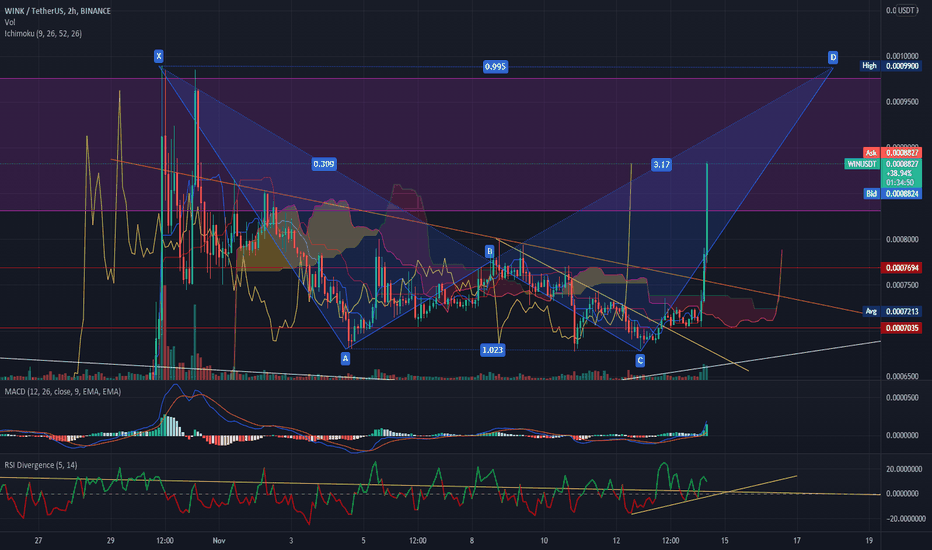Click the A point marker of the pattern
This screenshot has width=932, height=550.
click(345, 358)
